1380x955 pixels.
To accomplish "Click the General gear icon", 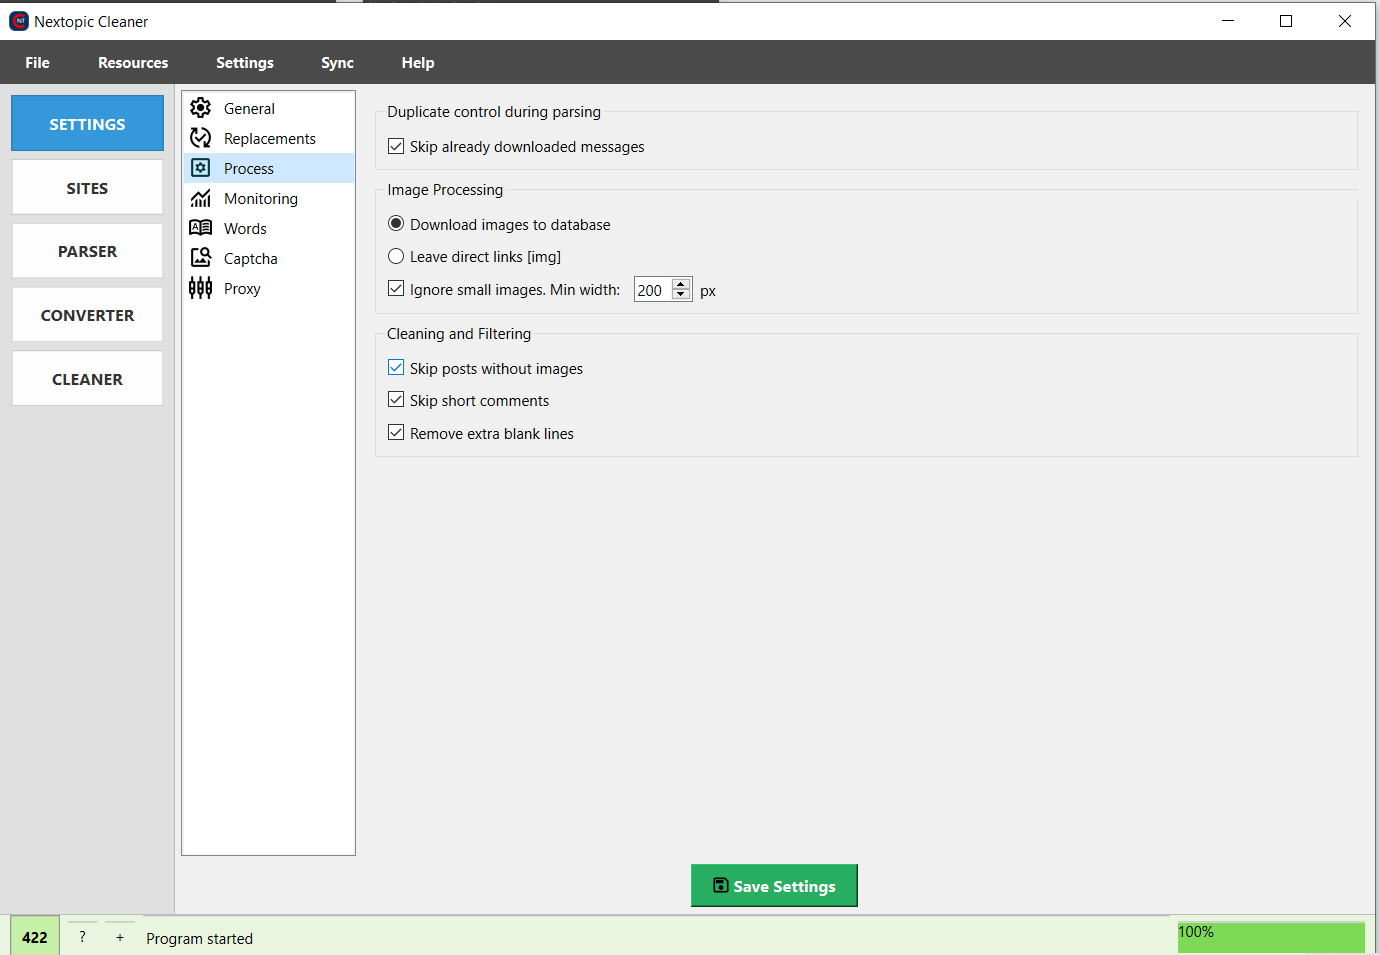I will pos(201,108).
